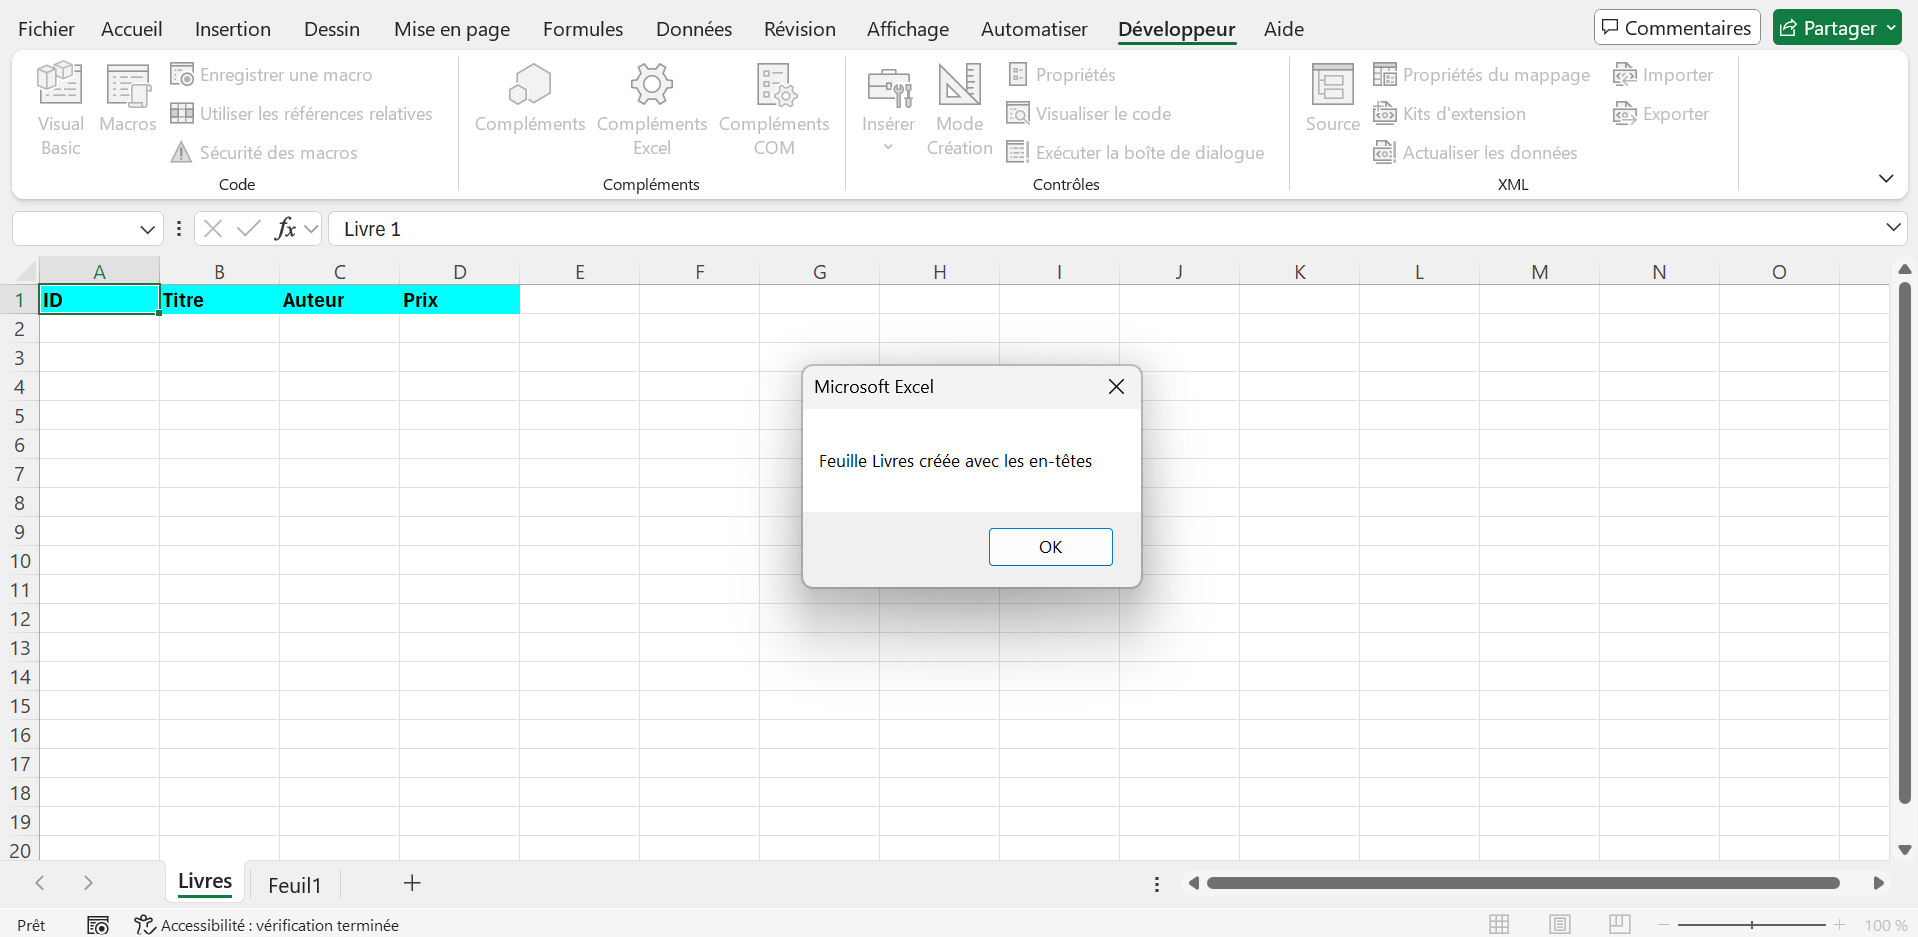The image size is (1918, 937).
Task: Switch to the Accueil tab
Action: point(132,29)
